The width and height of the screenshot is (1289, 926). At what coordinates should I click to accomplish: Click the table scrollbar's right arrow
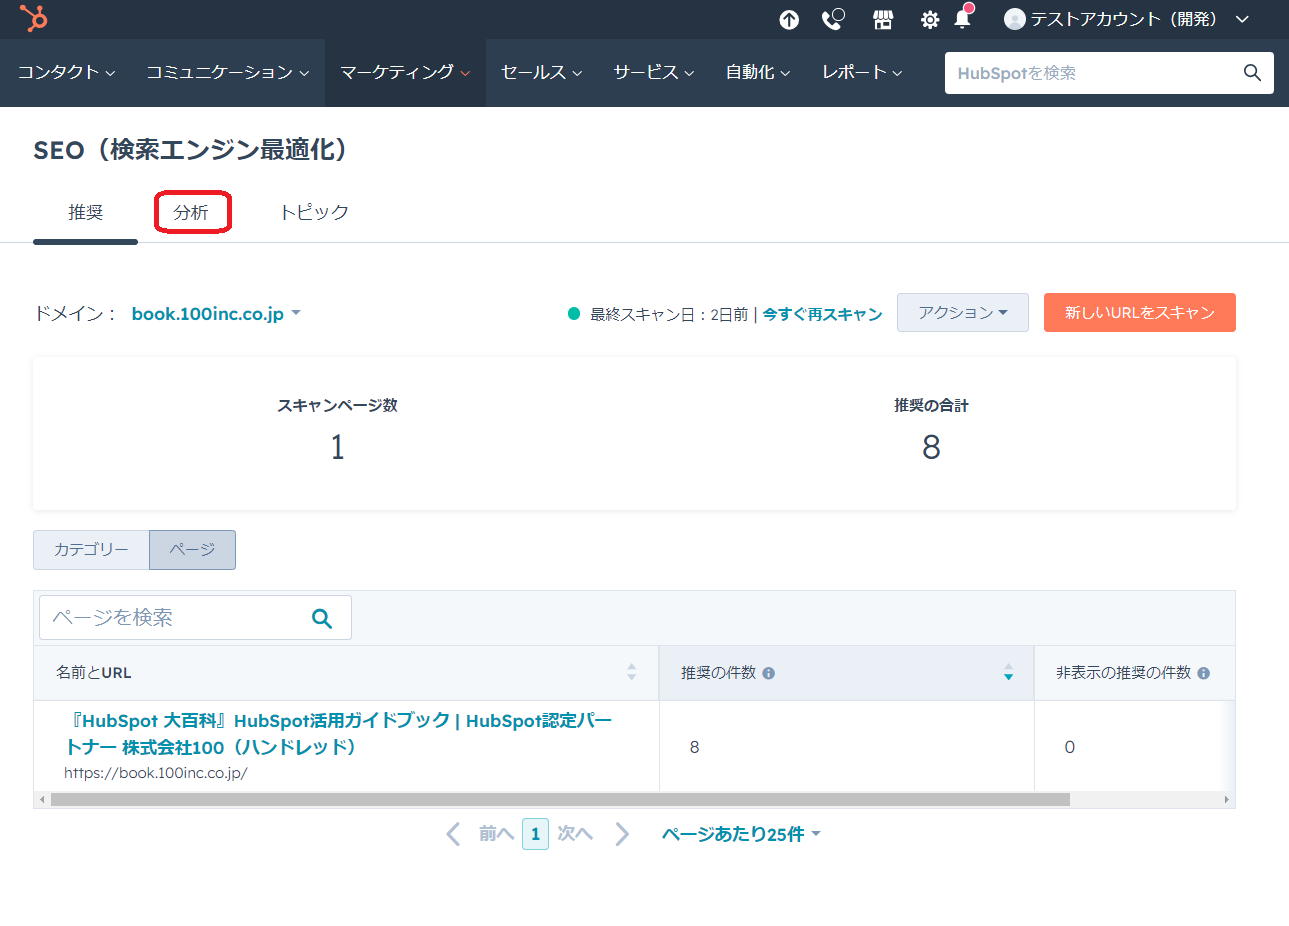(x=1227, y=800)
